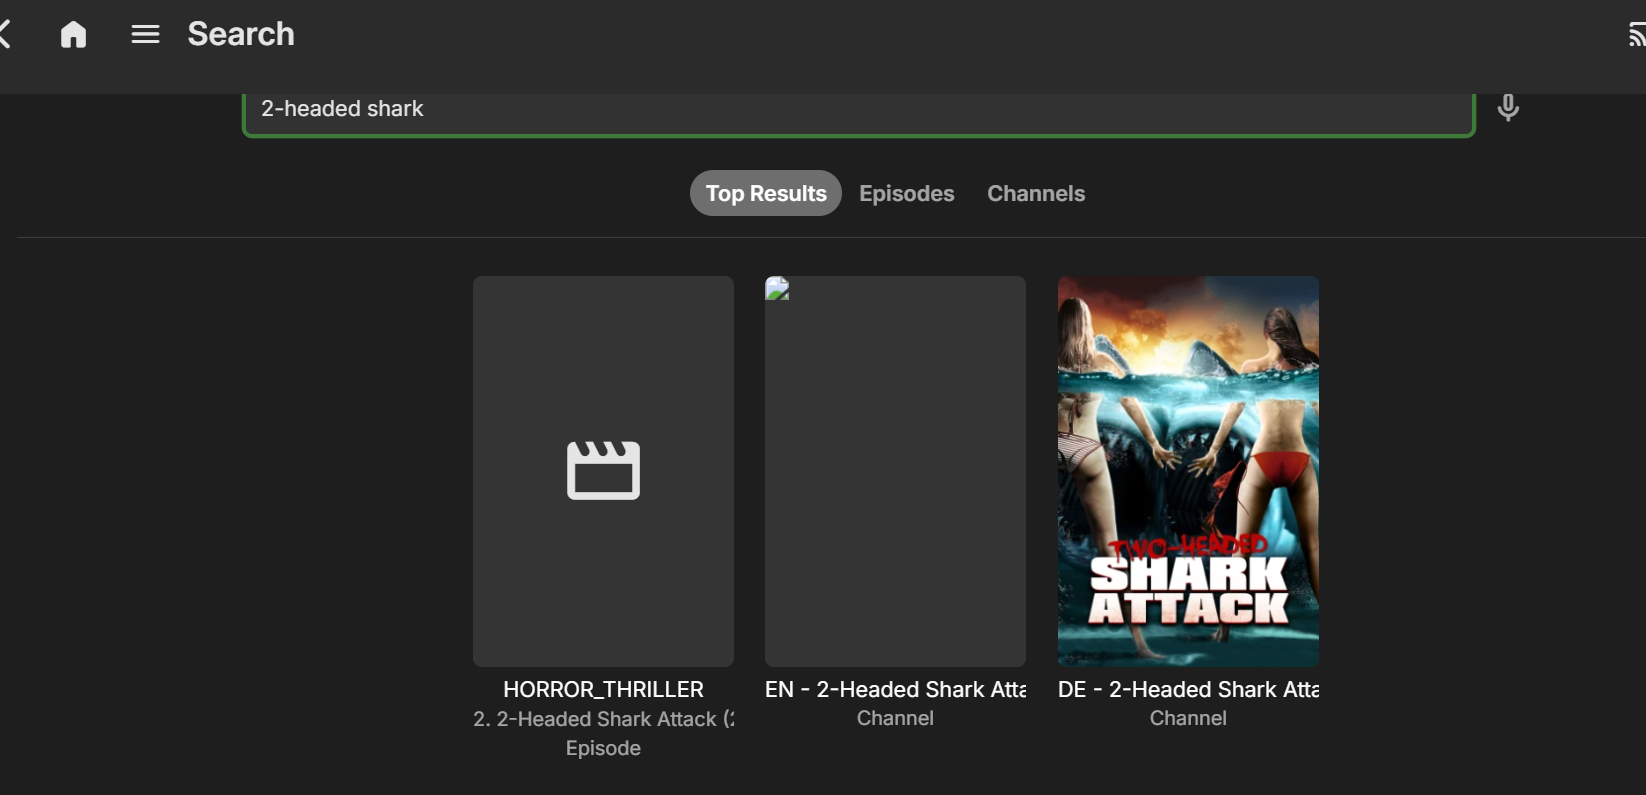The image size is (1646, 795).
Task: Click the "Channel" label under EN result
Action: 895,718
